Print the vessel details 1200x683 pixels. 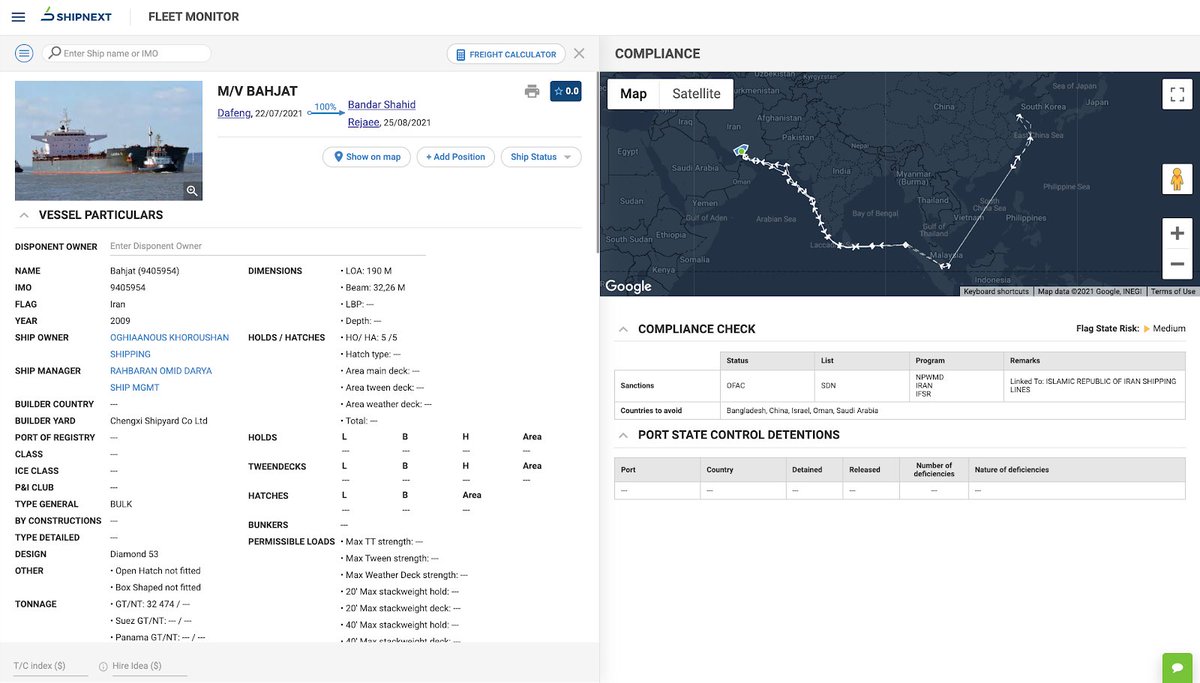click(x=532, y=91)
